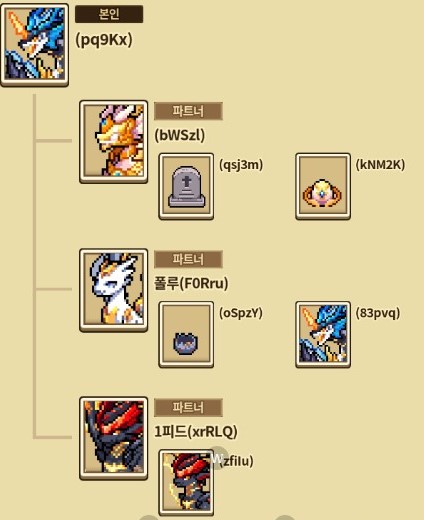Click the code label (83pvq)

pyautogui.click(x=378, y=313)
